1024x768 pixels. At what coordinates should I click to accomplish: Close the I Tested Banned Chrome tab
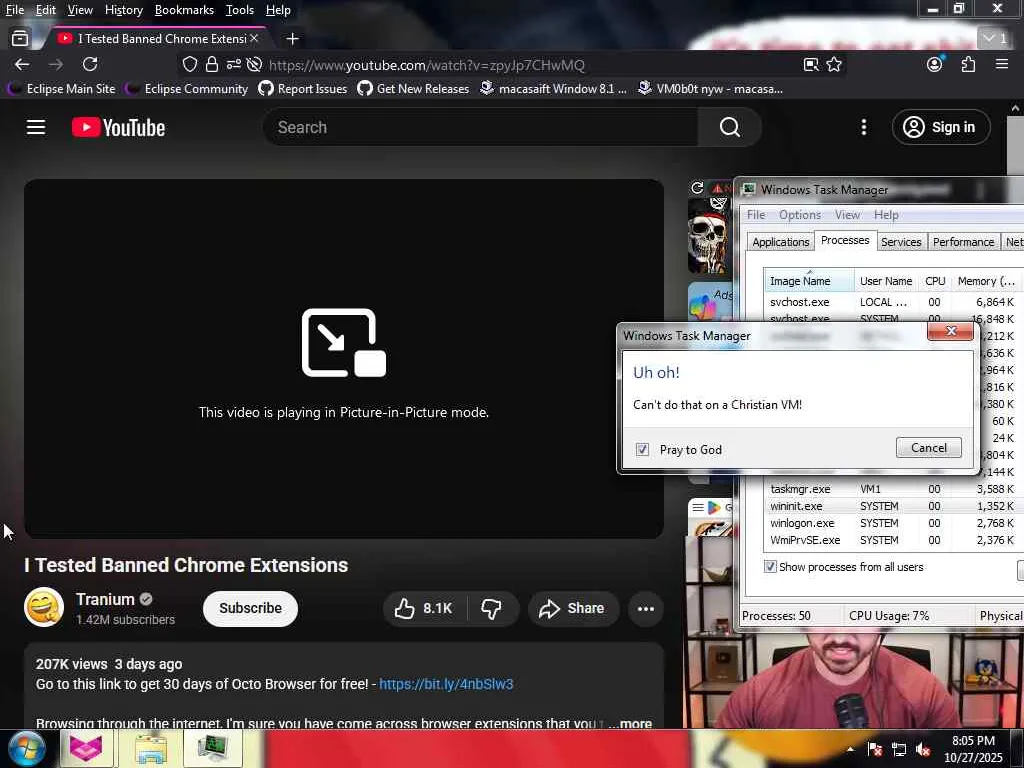click(254, 39)
